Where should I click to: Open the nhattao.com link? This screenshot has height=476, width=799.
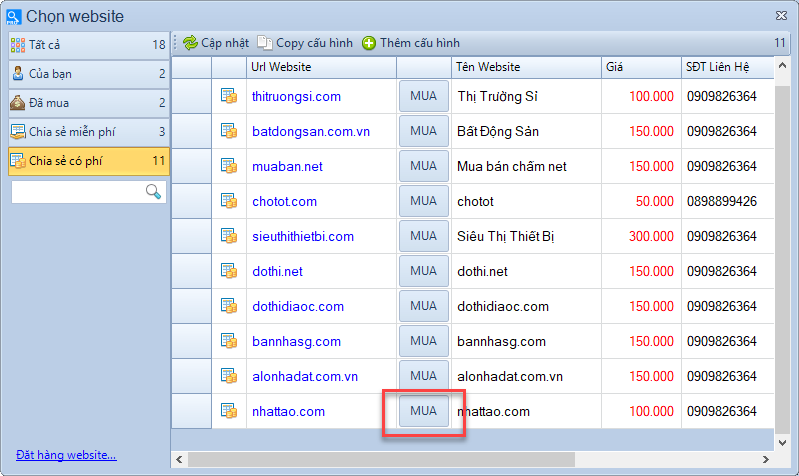click(x=288, y=411)
